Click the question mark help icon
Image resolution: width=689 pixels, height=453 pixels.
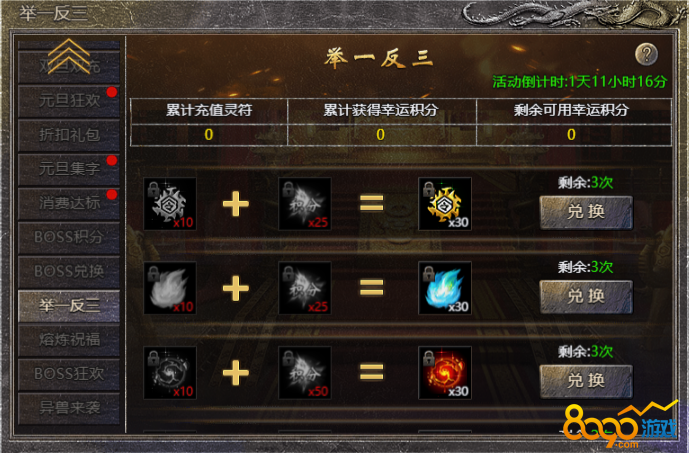click(646, 54)
